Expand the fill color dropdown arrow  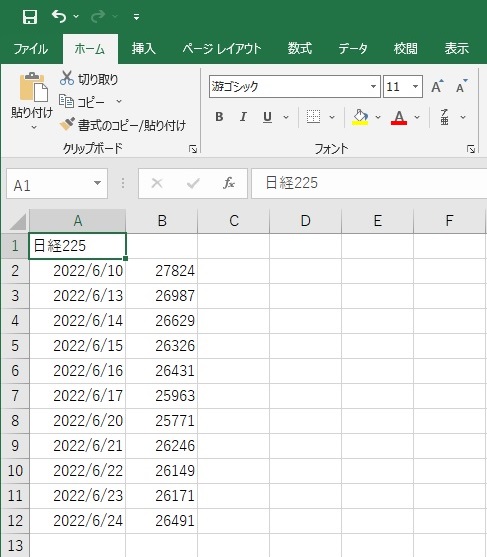coord(378,117)
